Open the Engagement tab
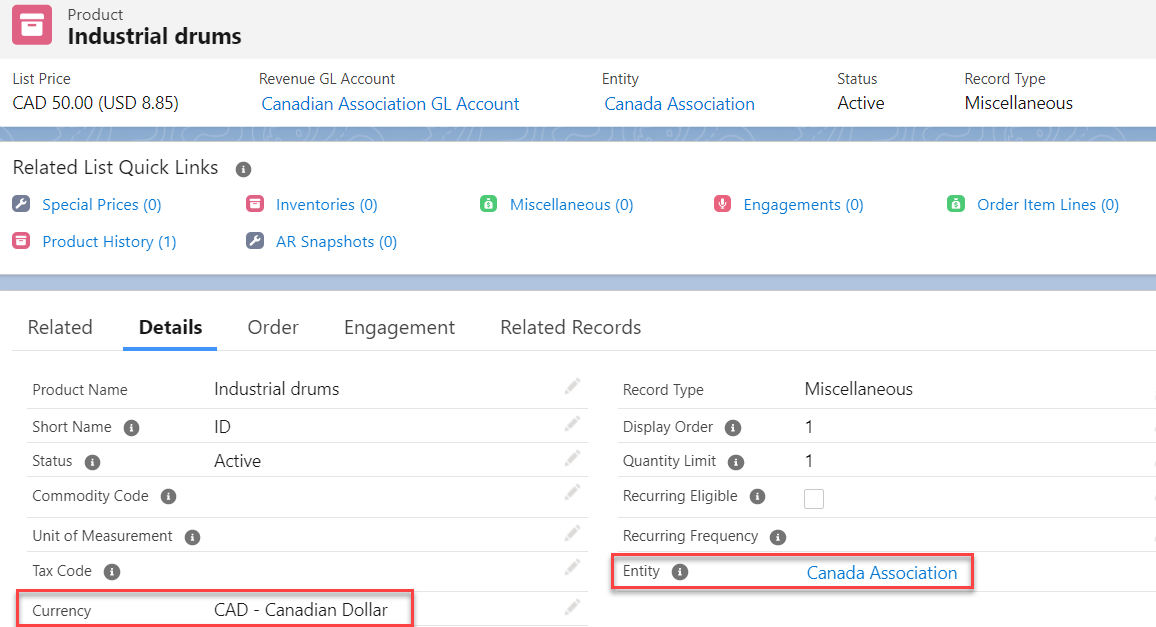This screenshot has width=1156, height=627. click(x=399, y=328)
